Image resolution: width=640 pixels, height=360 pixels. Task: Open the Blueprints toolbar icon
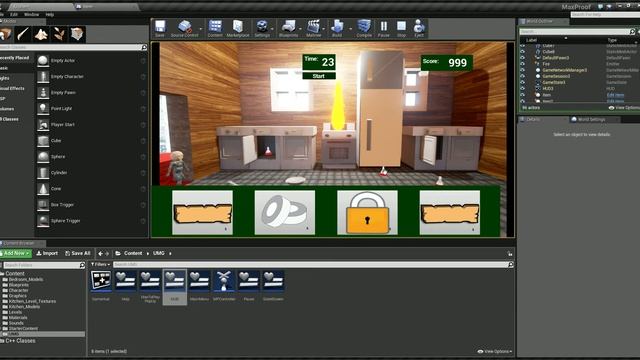click(288, 29)
